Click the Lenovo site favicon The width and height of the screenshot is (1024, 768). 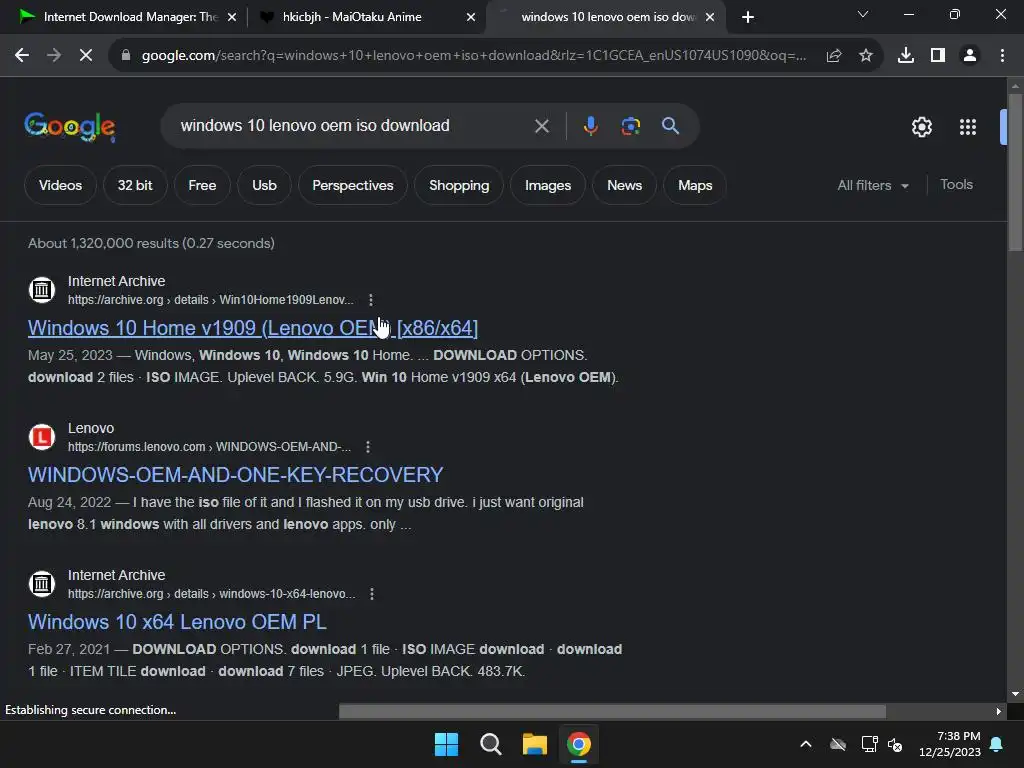pyautogui.click(x=42, y=437)
